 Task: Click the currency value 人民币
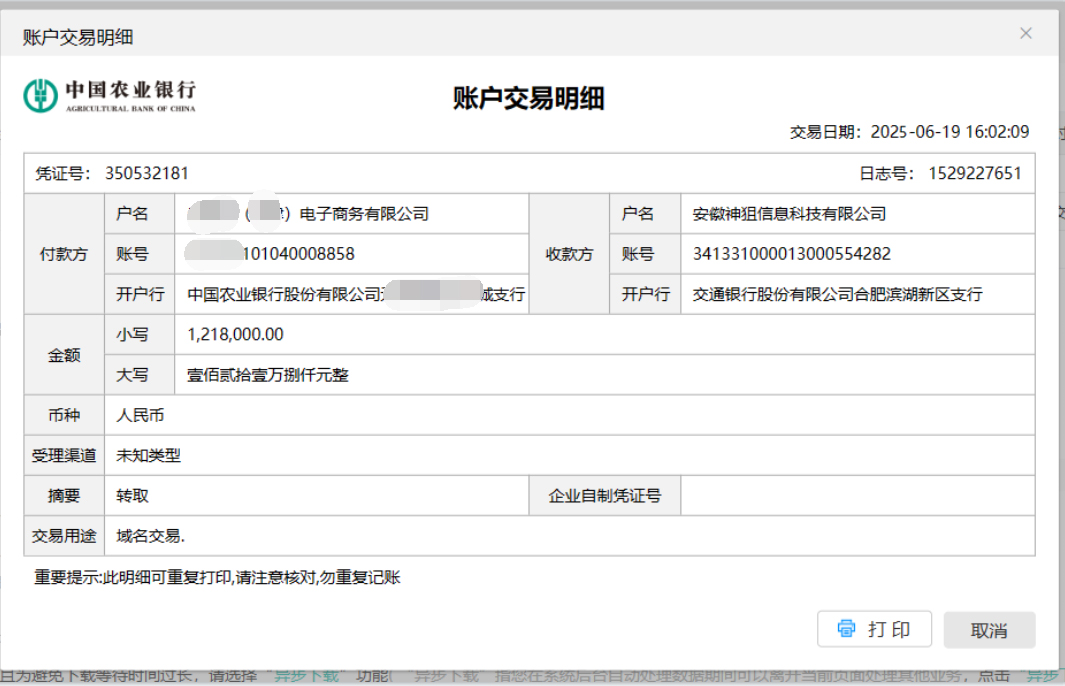pos(140,415)
